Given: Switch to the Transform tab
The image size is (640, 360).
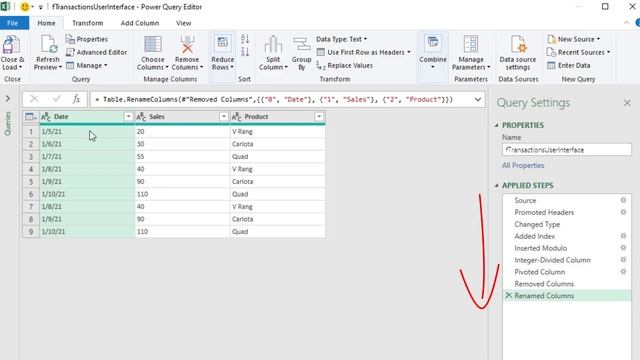Looking at the screenshot, I should click(x=88, y=23).
